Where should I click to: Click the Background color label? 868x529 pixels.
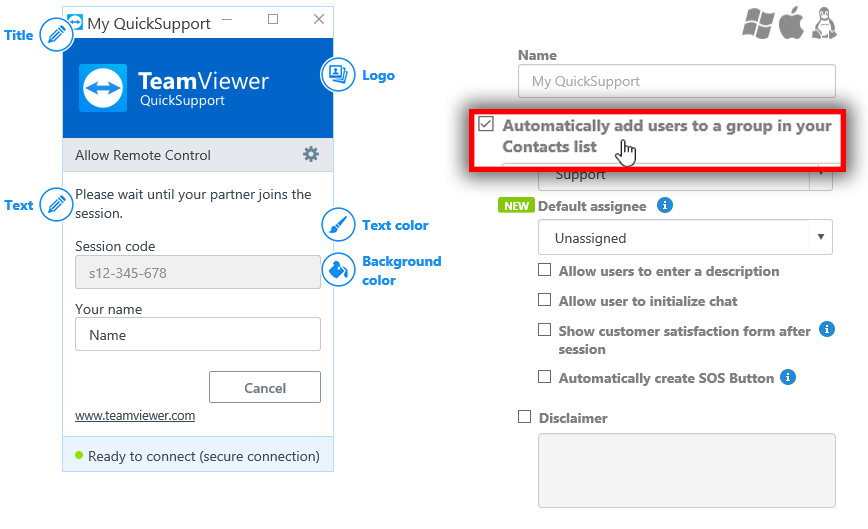point(402,271)
